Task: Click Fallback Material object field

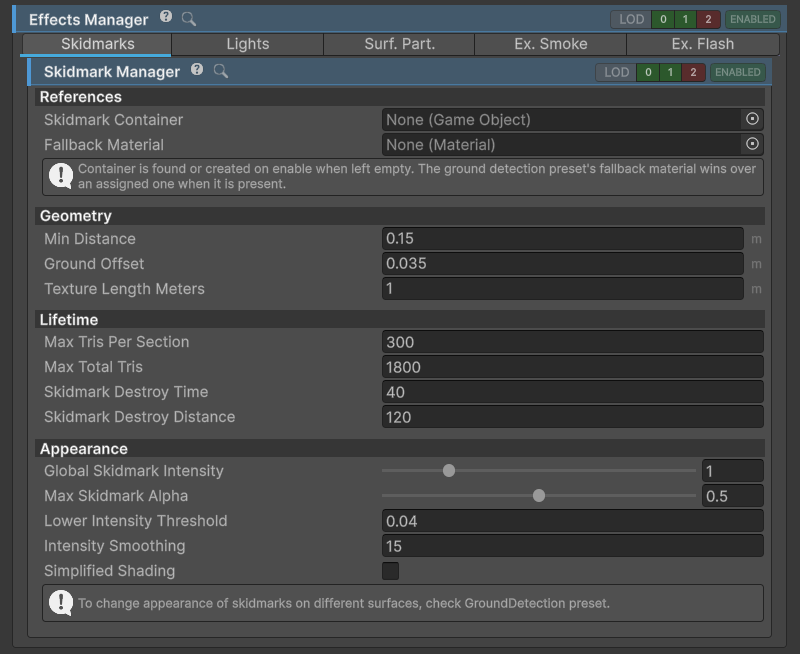Action: 572,144
